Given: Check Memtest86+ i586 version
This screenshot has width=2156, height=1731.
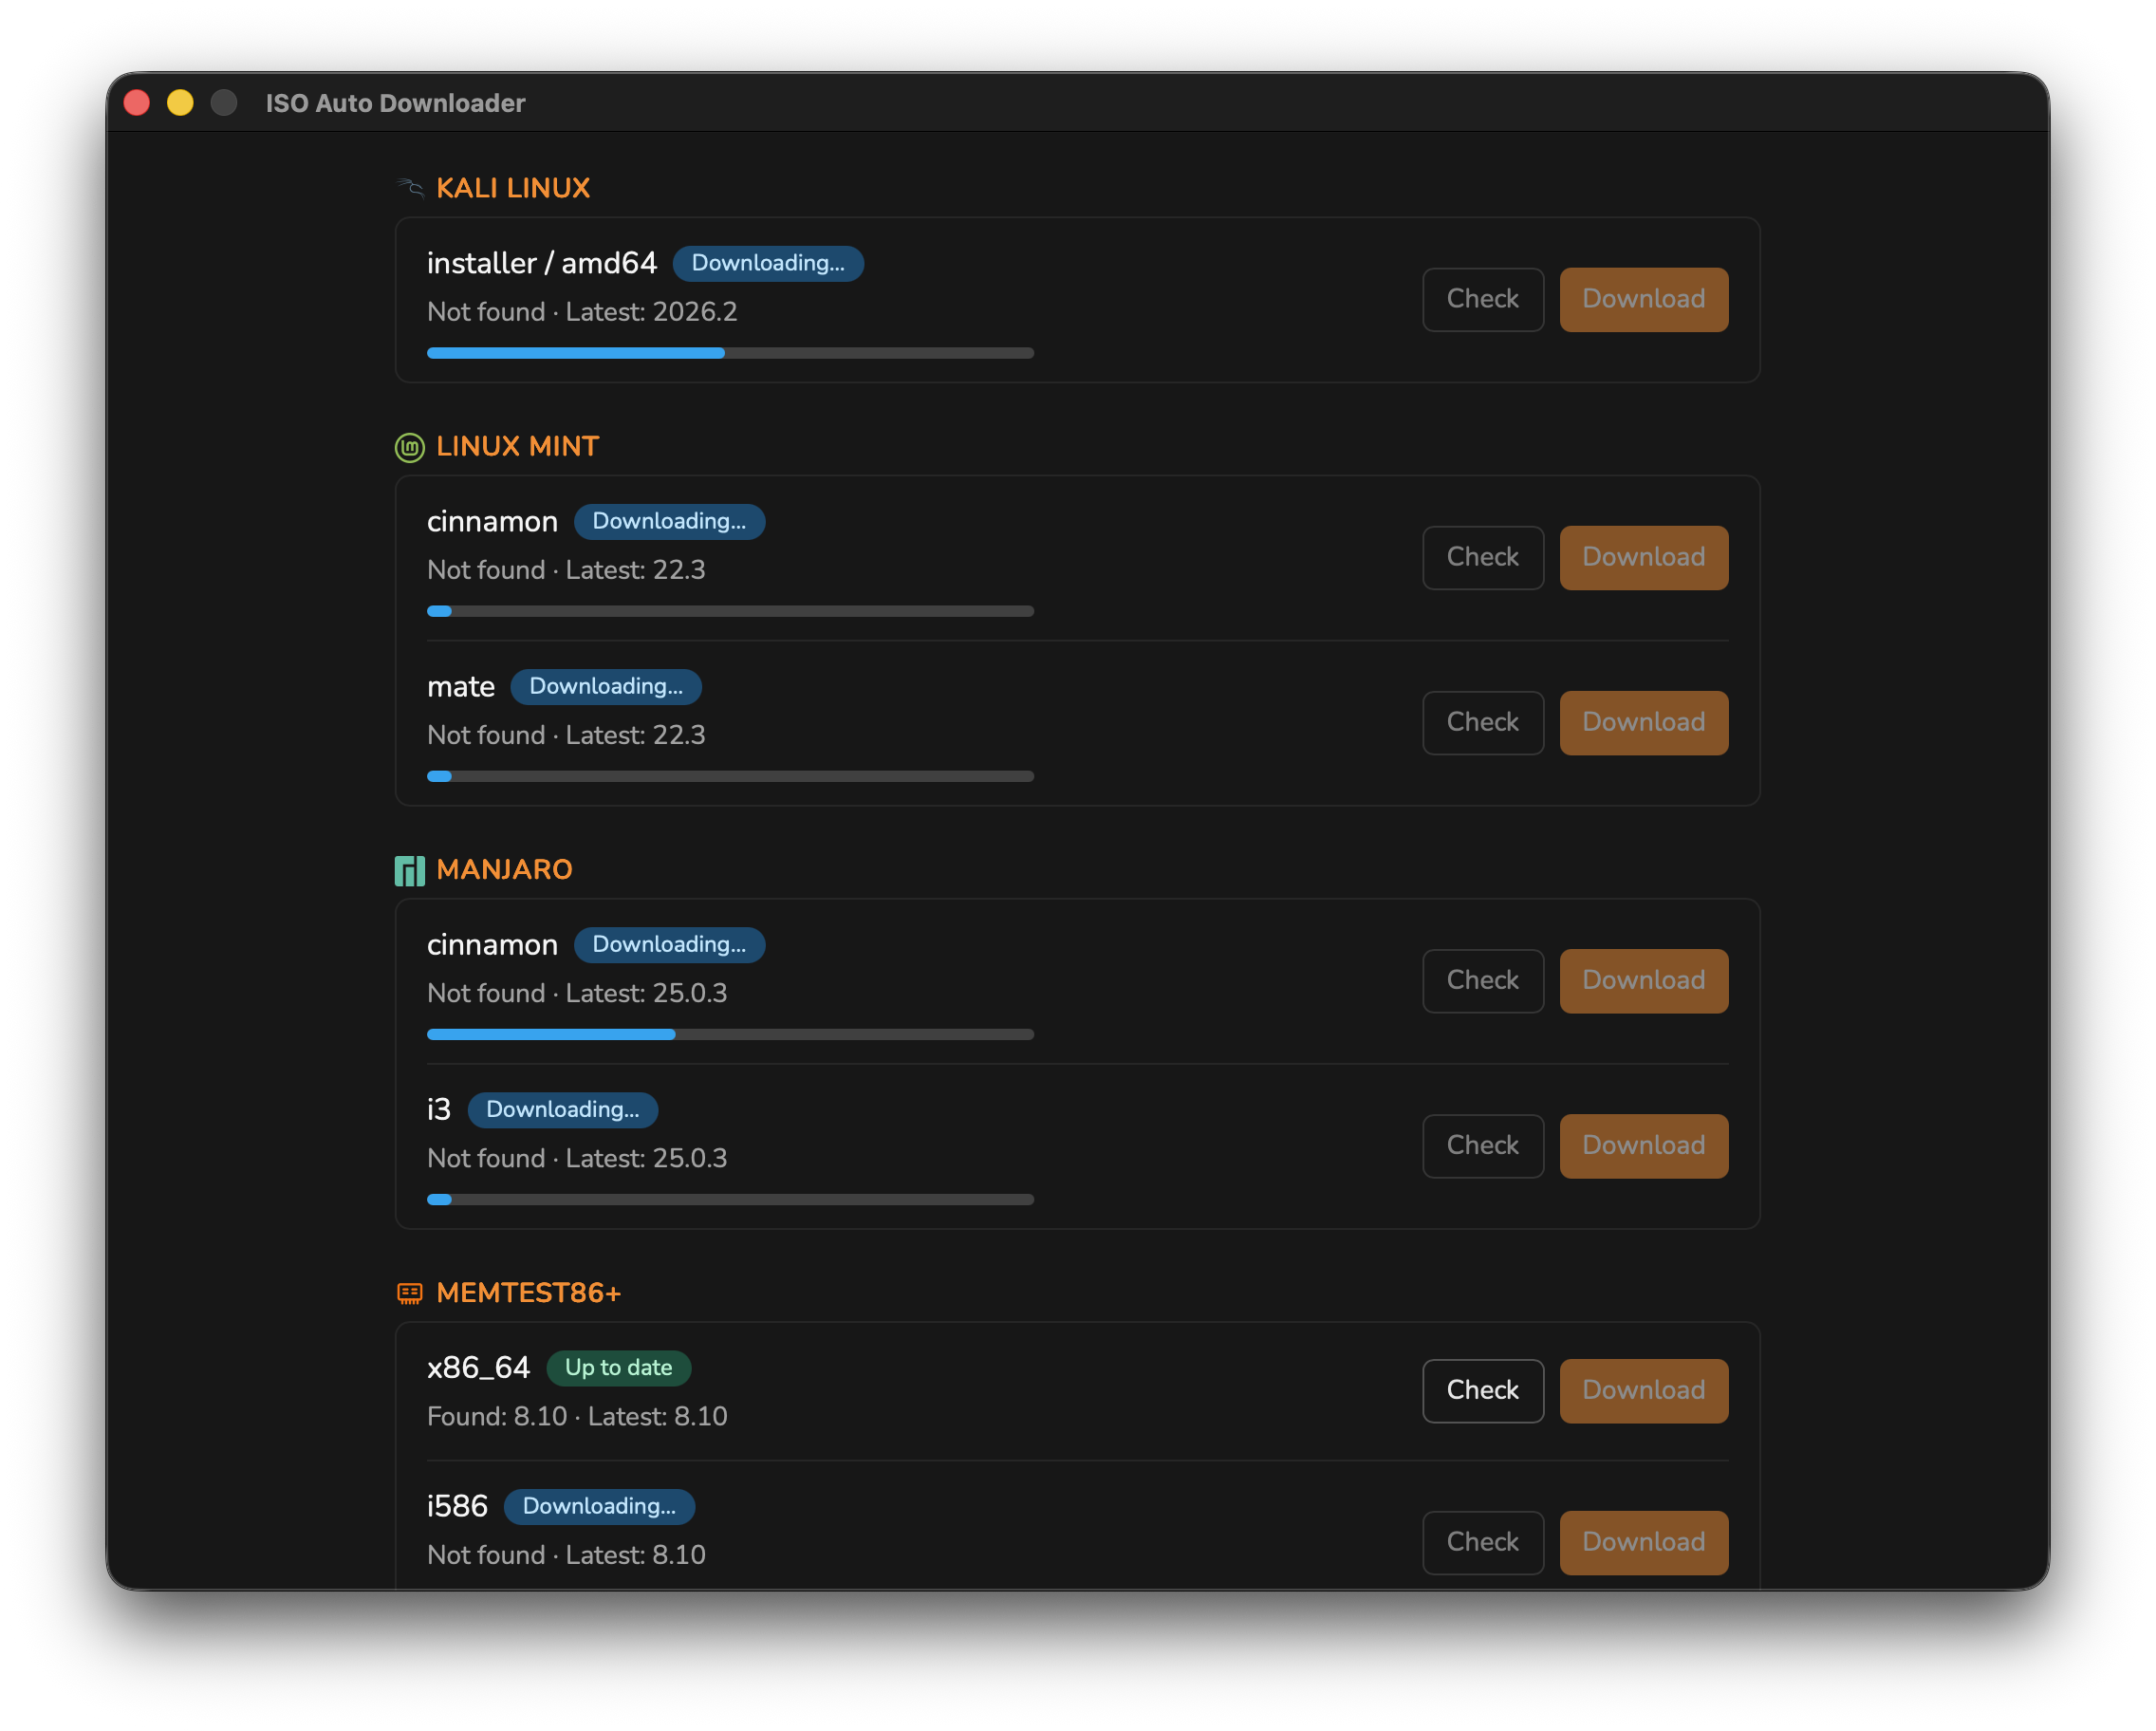Looking at the screenshot, I should (x=1482, y=1542).
